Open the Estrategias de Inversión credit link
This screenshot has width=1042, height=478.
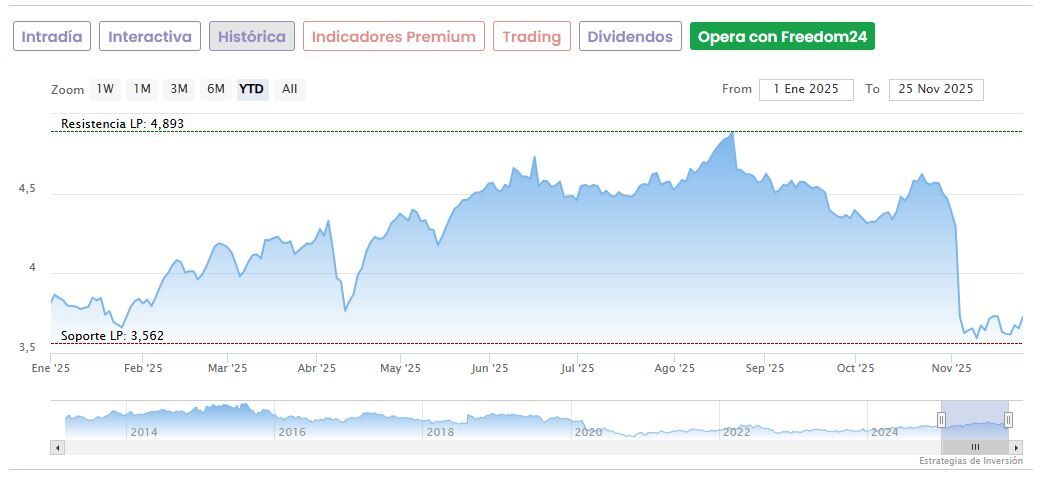click(x=971, y=461)
